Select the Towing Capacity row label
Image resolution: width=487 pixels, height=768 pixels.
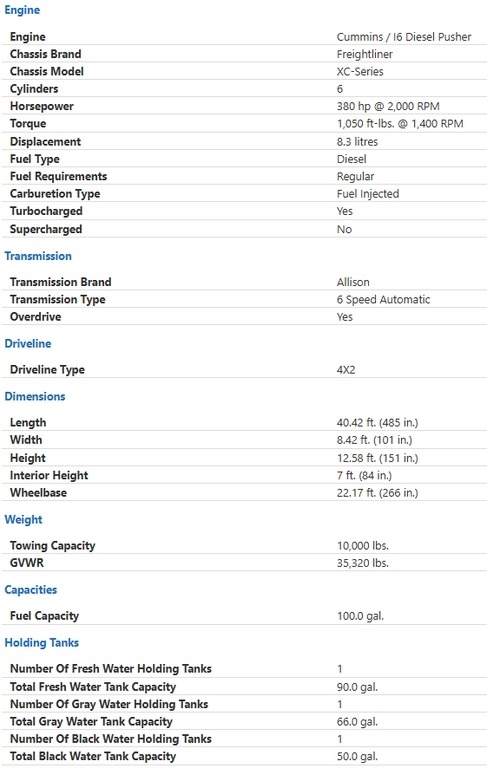(x=52, y=546)
